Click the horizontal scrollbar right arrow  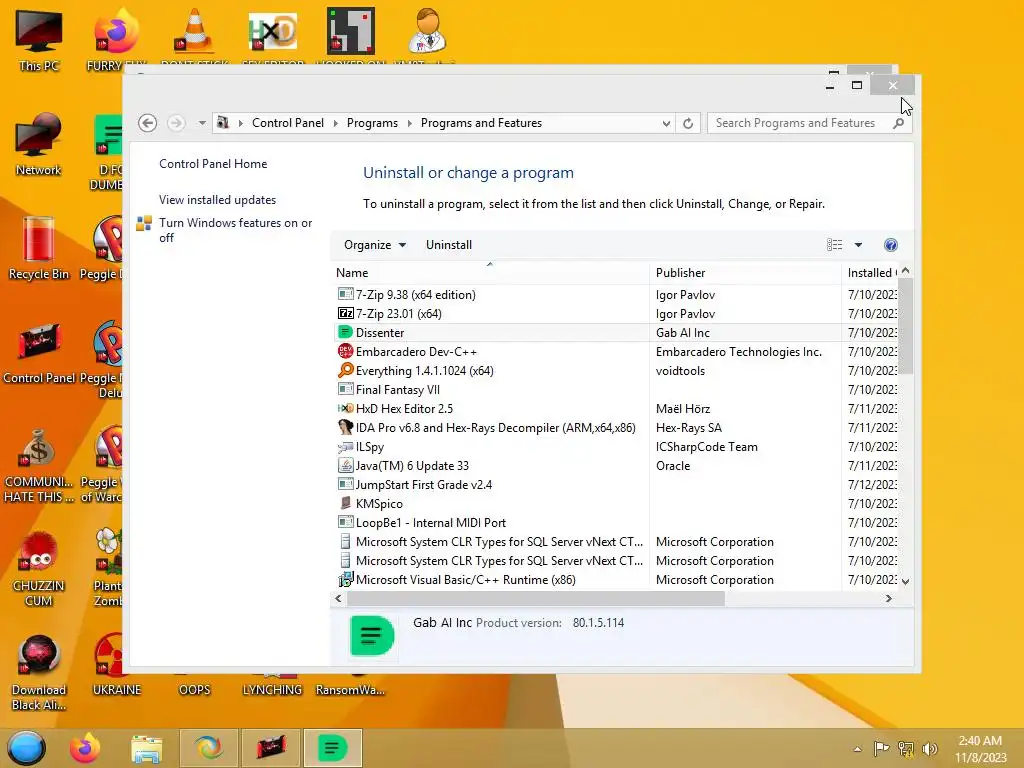[x=888, y=598]
